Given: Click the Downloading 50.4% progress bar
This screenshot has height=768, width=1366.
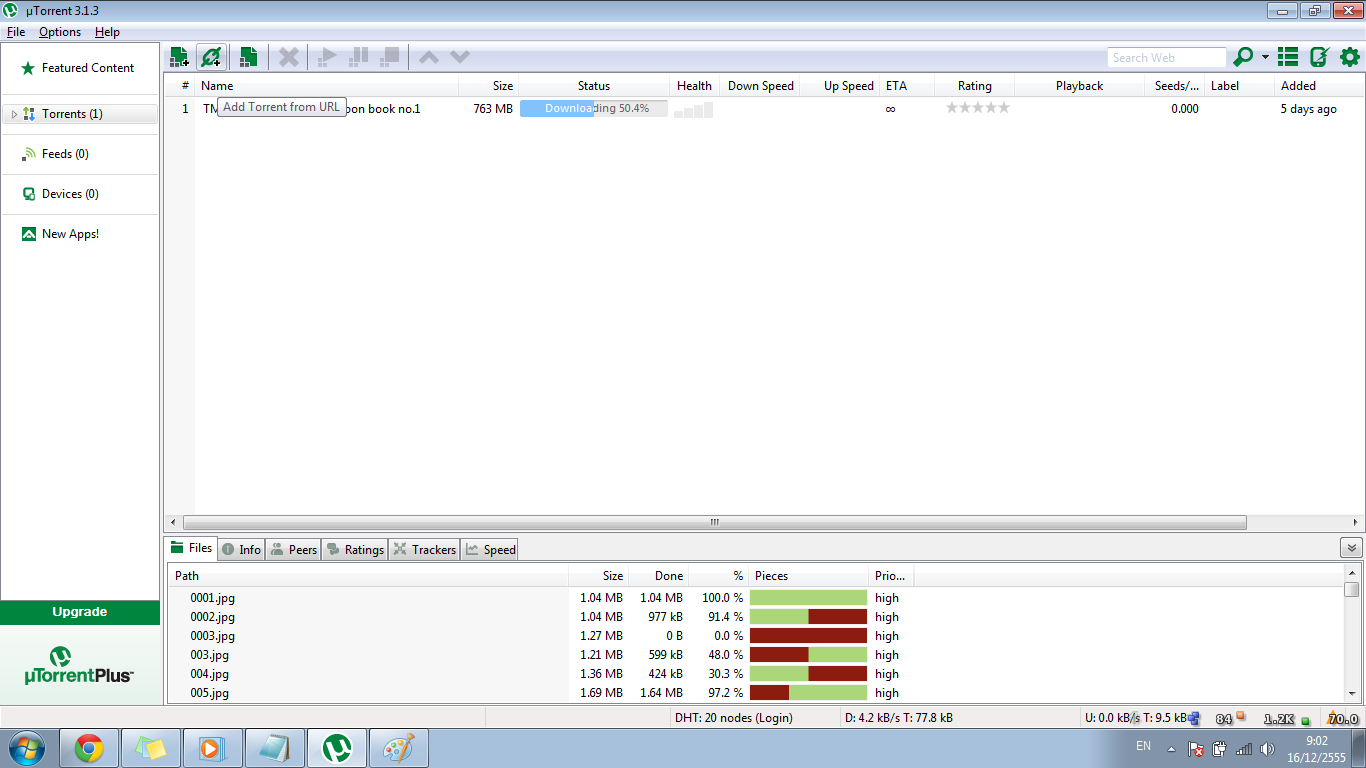Looking at the screenshot, I should (594, 108).
